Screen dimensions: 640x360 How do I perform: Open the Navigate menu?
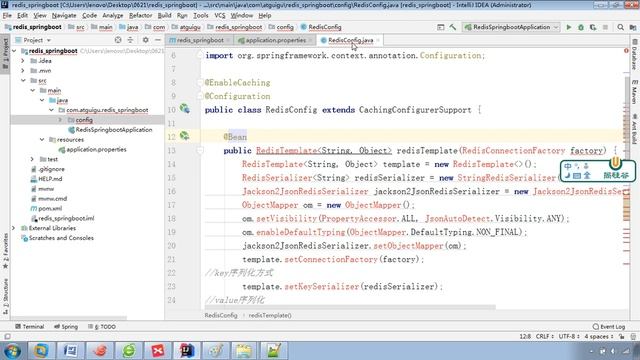[64, 16]
